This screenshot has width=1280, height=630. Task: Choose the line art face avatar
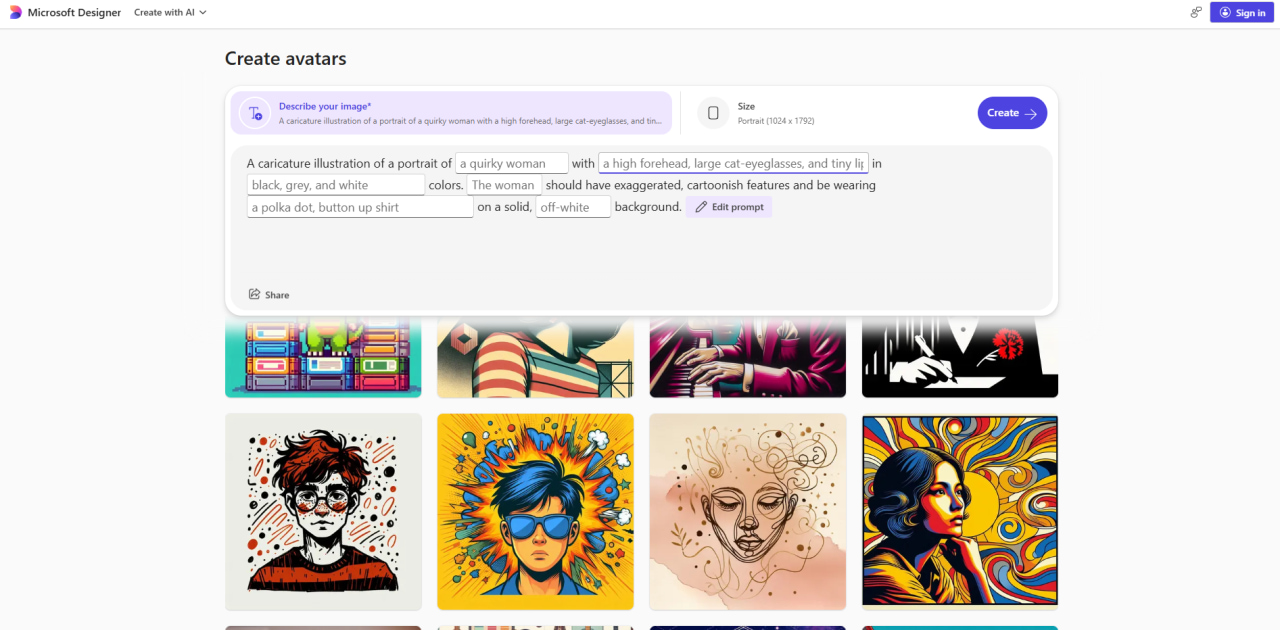(747, 511)
